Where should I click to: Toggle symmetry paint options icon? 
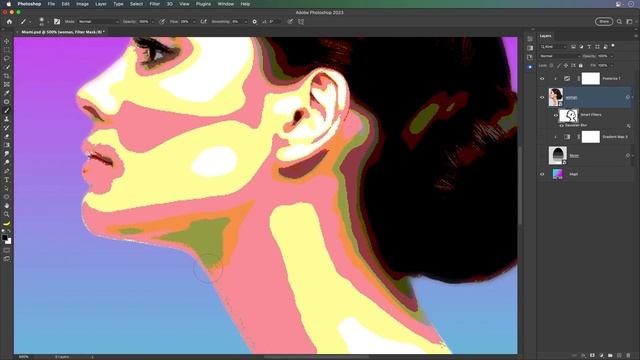click(x=301, y=22)
